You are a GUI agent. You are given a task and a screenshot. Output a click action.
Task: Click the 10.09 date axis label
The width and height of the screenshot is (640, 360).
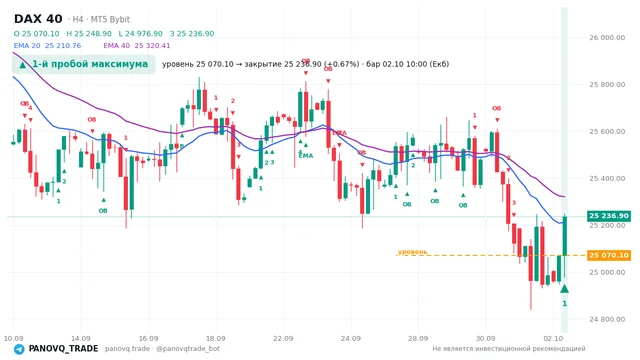point(13,338)
